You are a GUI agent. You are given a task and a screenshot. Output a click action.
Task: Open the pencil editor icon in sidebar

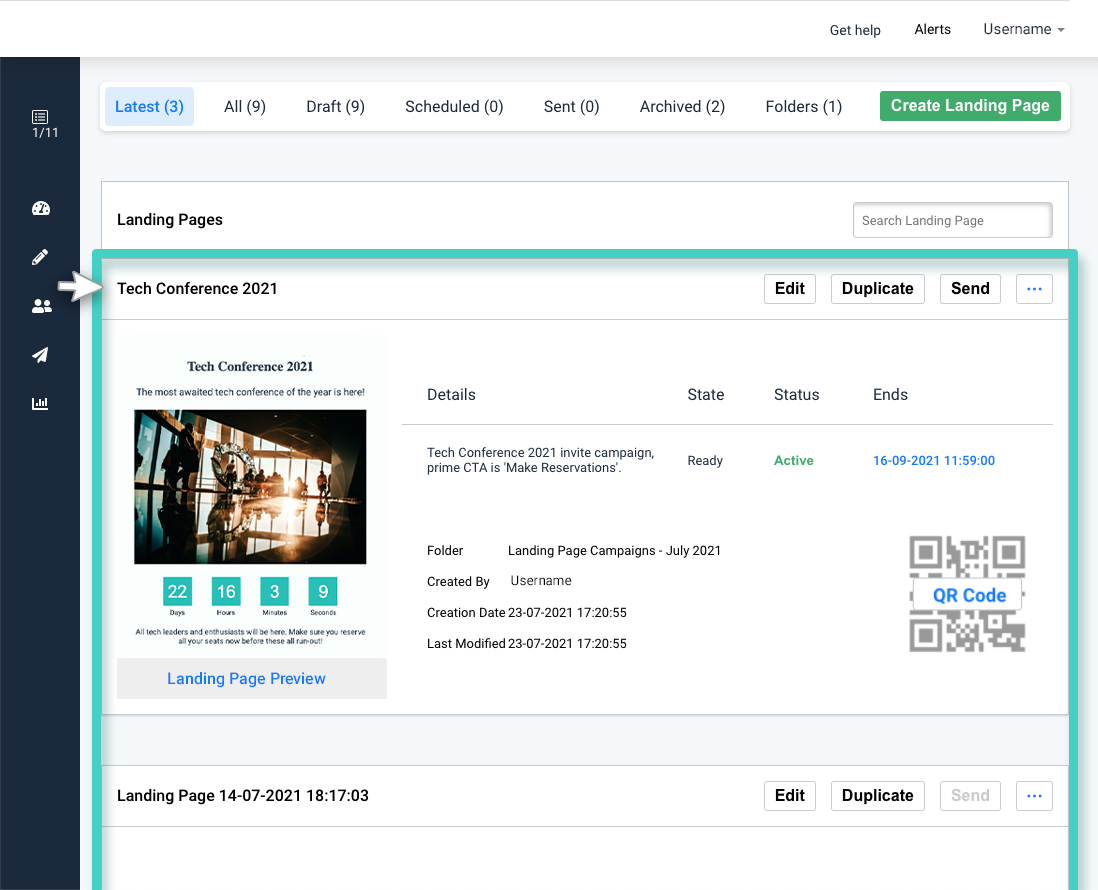(x=40, y=257)
